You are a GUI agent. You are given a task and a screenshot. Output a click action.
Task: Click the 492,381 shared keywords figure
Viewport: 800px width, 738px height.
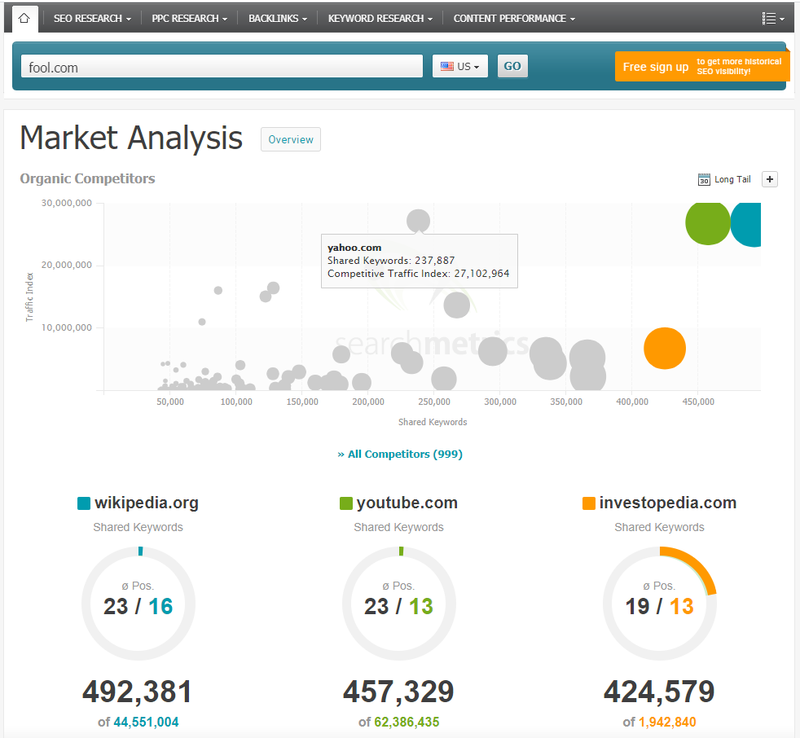click(x=138, y=692)
